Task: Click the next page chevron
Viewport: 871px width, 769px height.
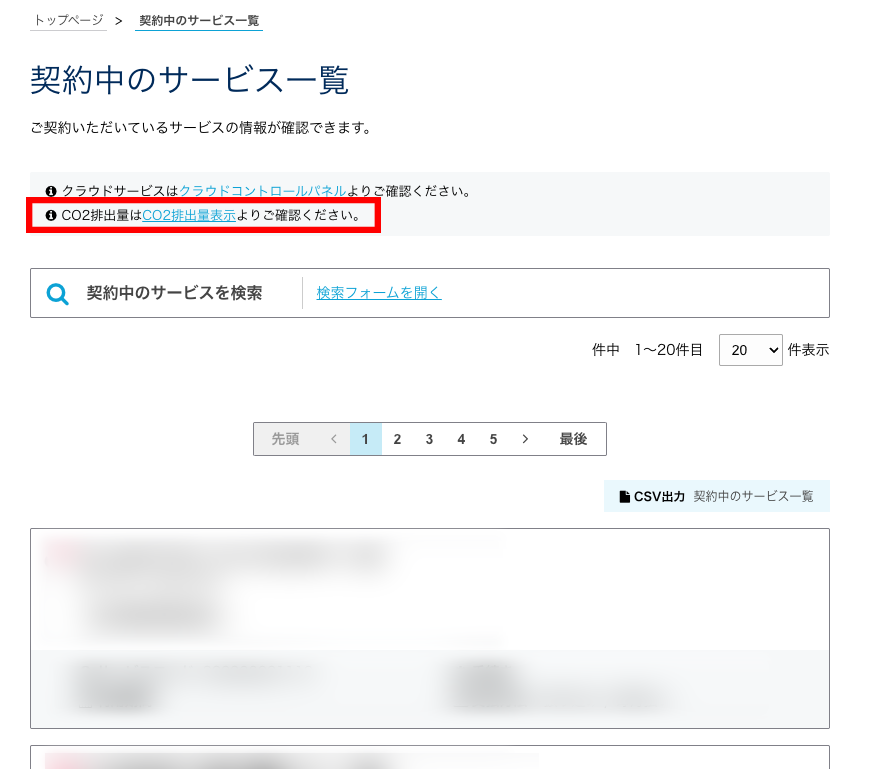Action: coord(525,439)
